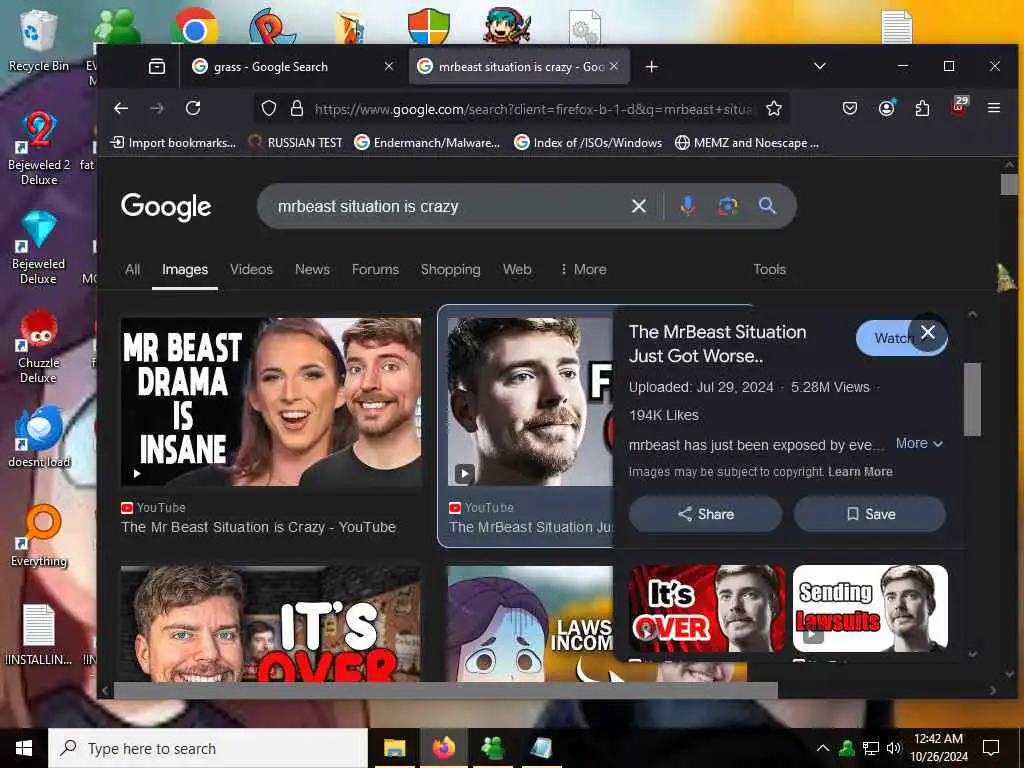The height and width of the screenshot is (768, 1024).
Task: Open the Sending Lawsuits related thumbnail
Action: [x=870, y=608]
